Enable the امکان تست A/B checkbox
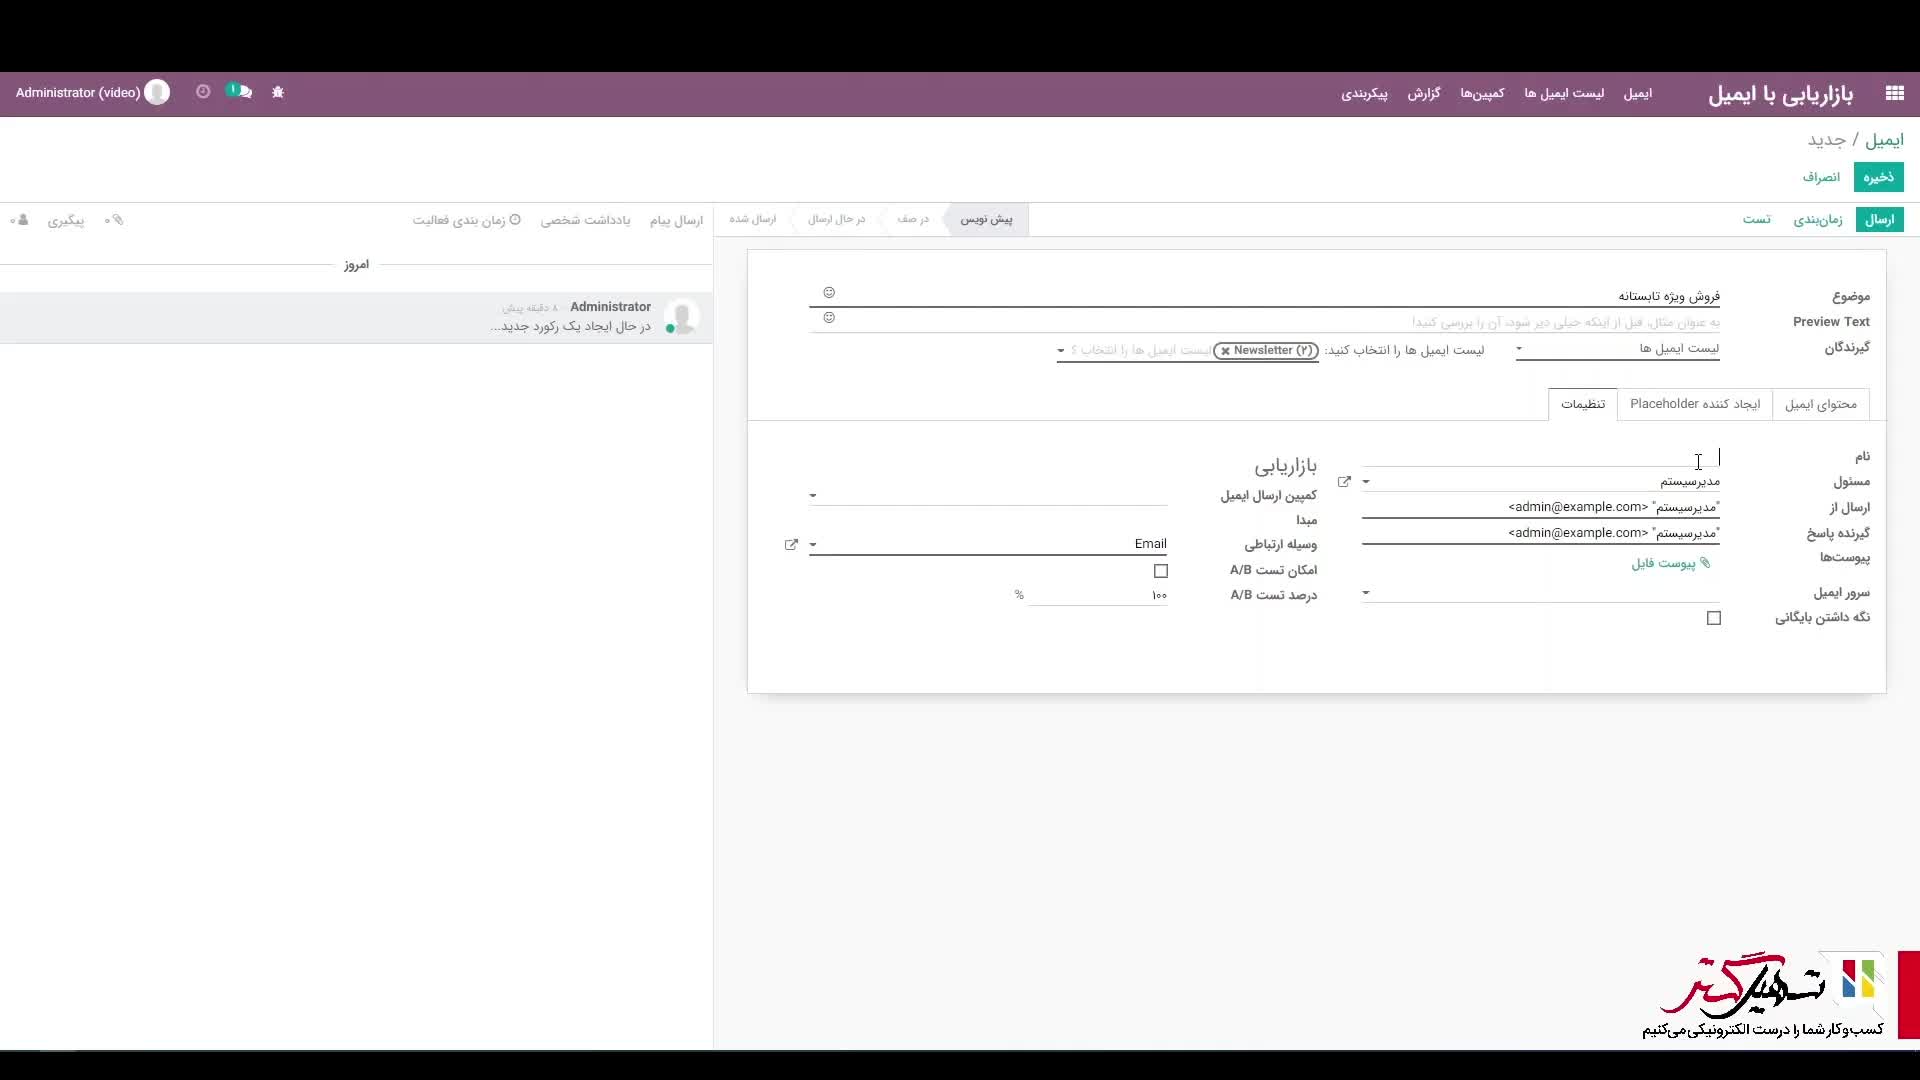 [x=1160, y=571]
